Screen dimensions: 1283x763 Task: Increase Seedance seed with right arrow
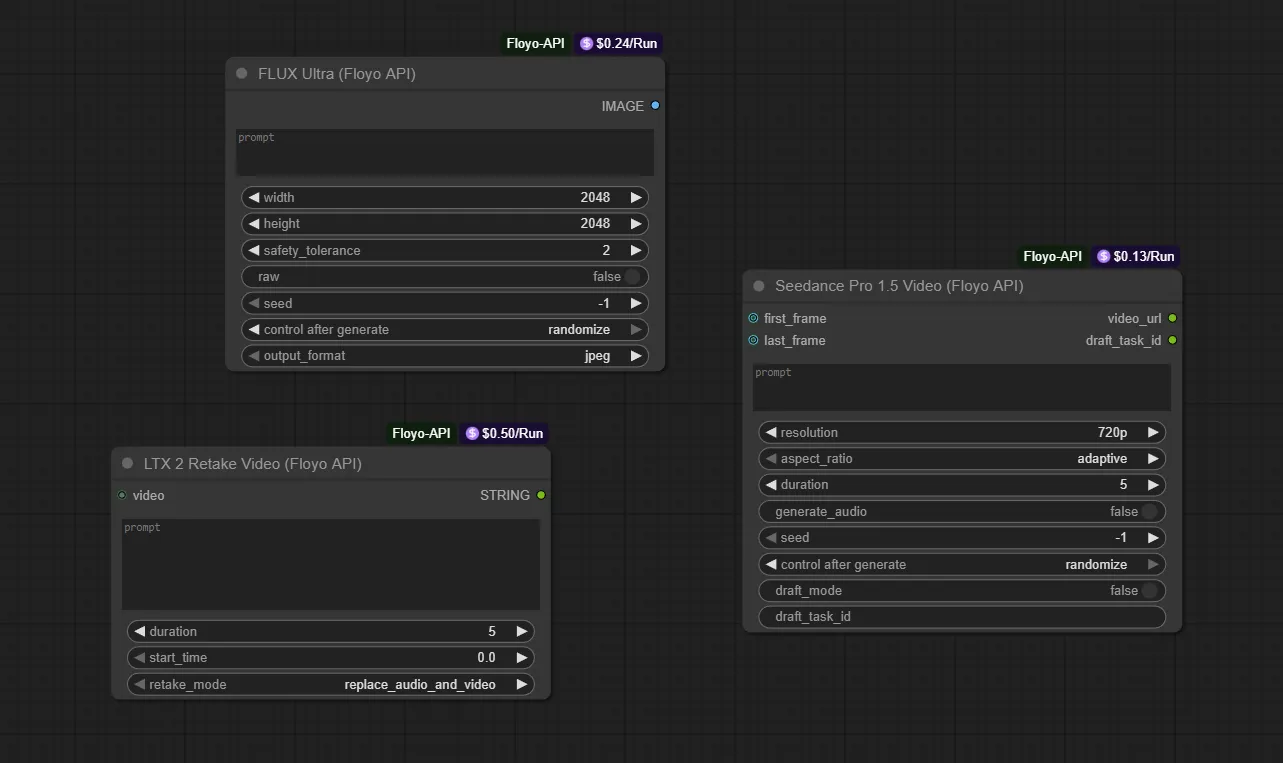1153,537
